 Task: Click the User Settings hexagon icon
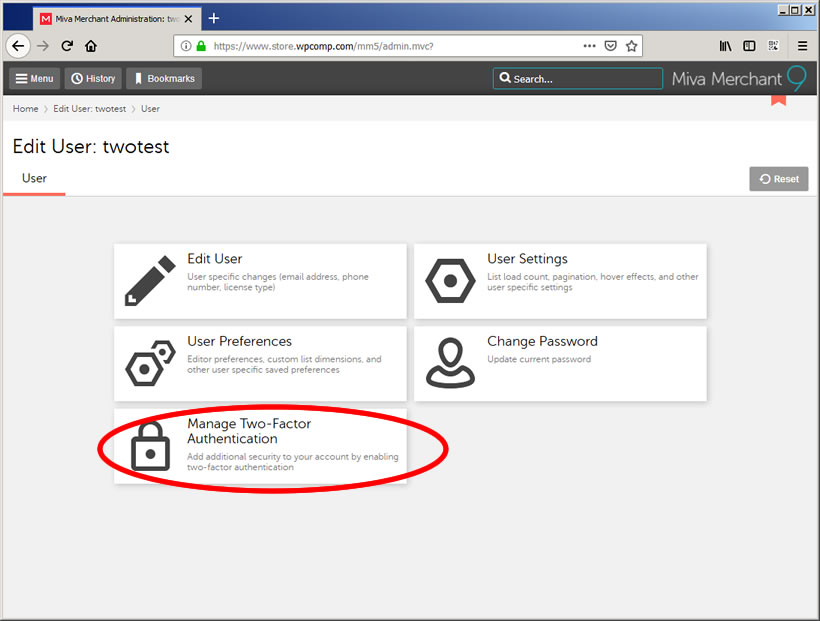point(450,281)
